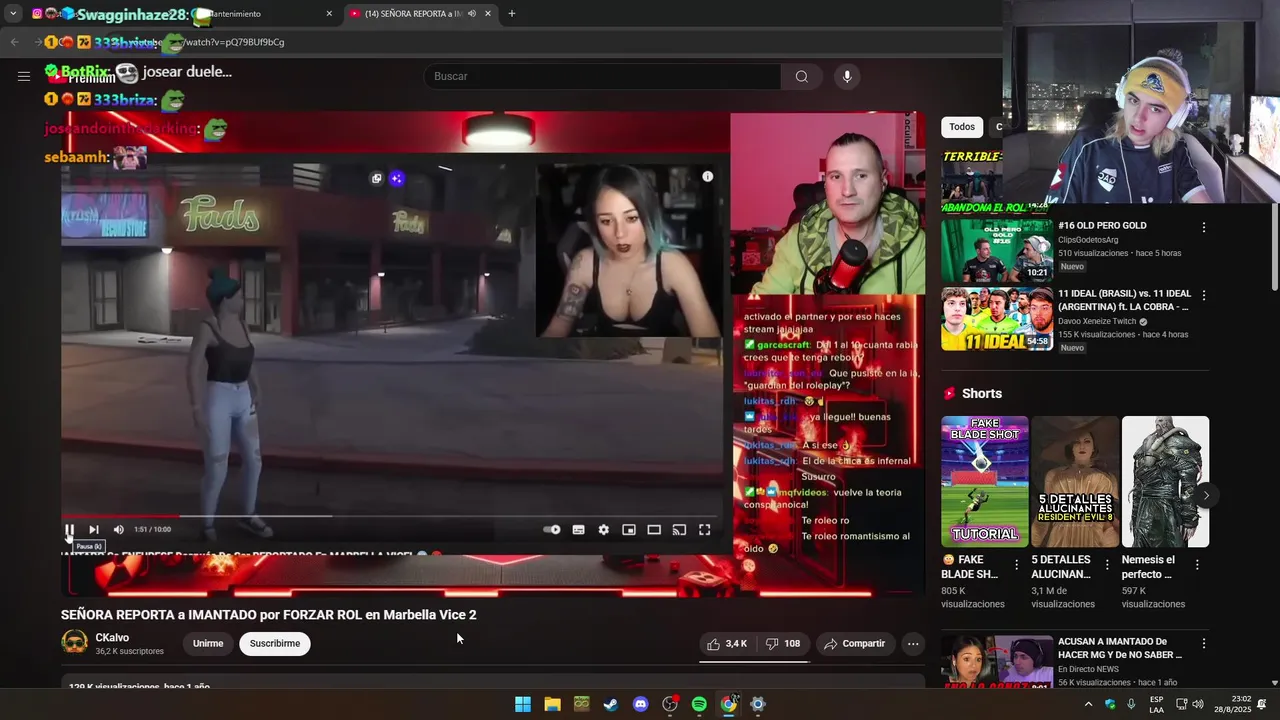Enter fullscreen mode on the video
Screen dimensions: 1280x720
704,530
